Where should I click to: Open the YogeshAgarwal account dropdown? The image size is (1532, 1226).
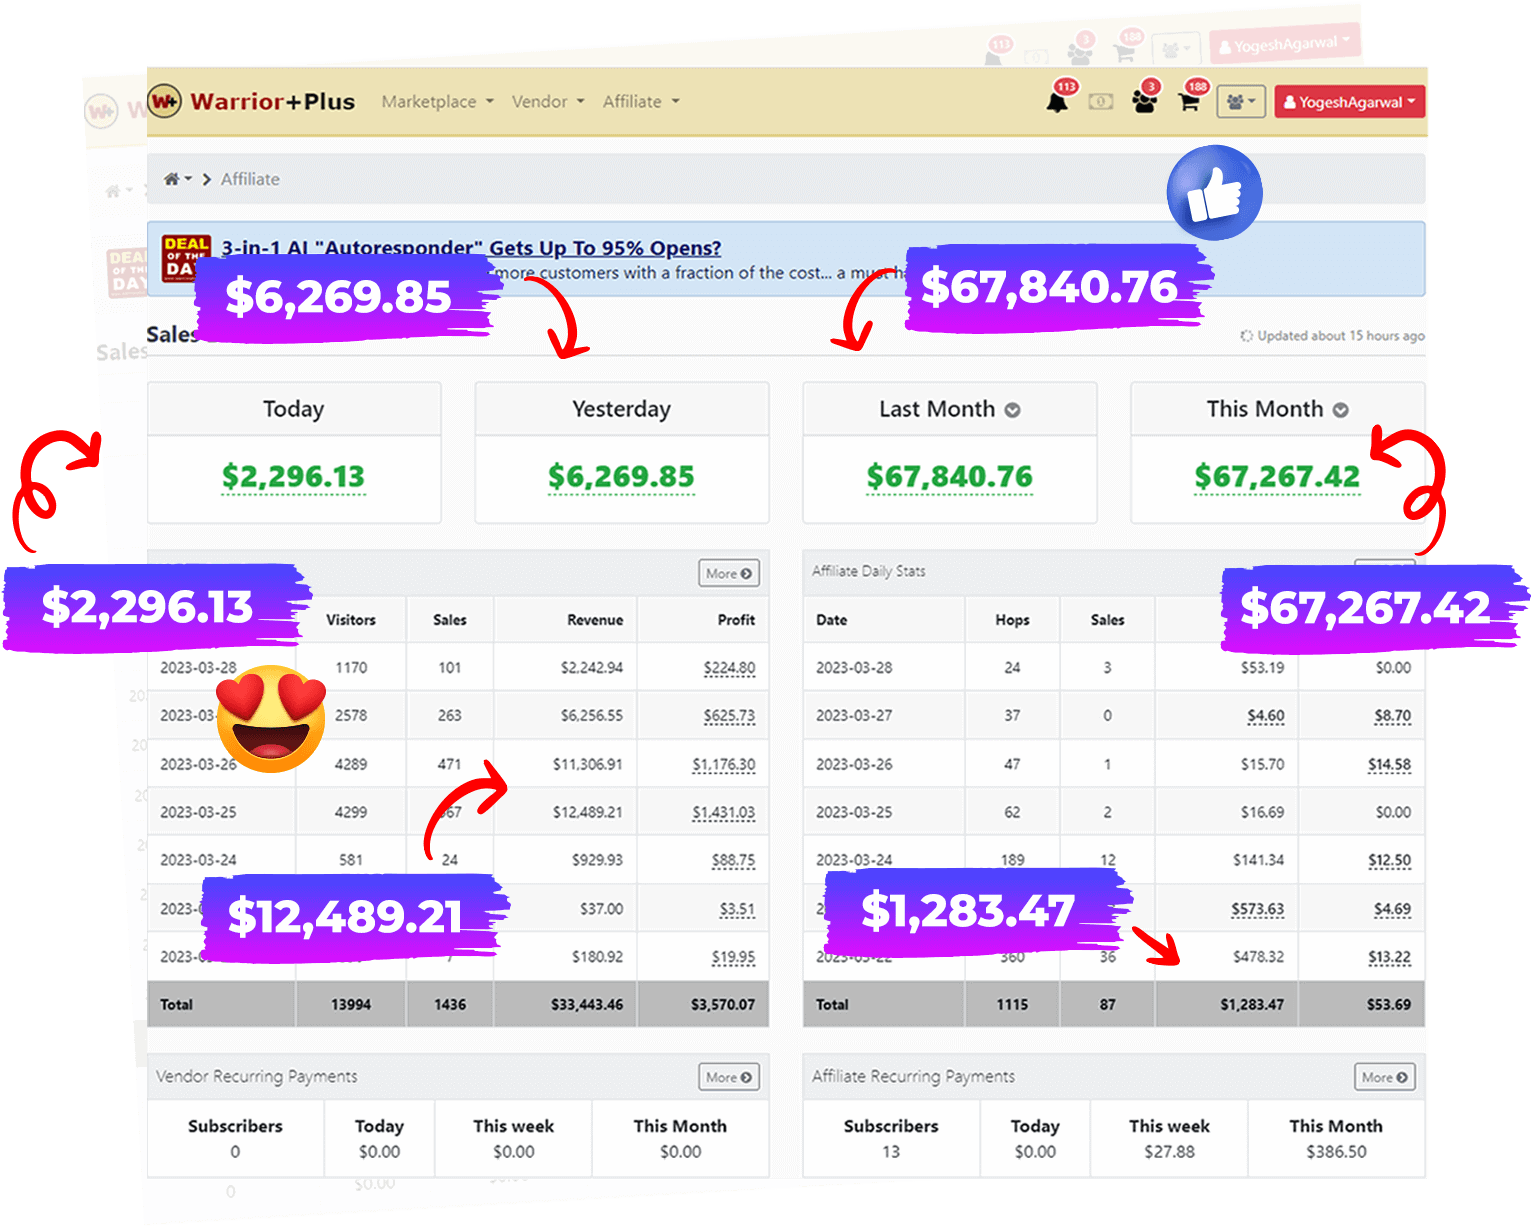point(1348,102)
